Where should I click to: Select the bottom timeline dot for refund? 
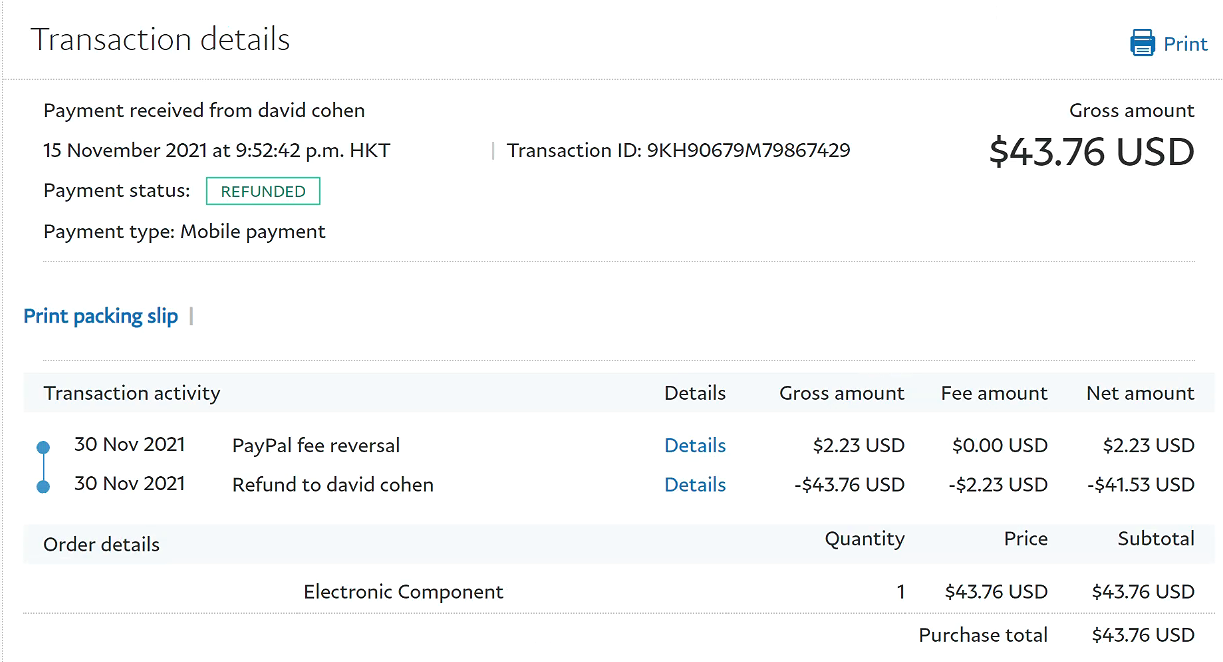click(x=43, y=487)
